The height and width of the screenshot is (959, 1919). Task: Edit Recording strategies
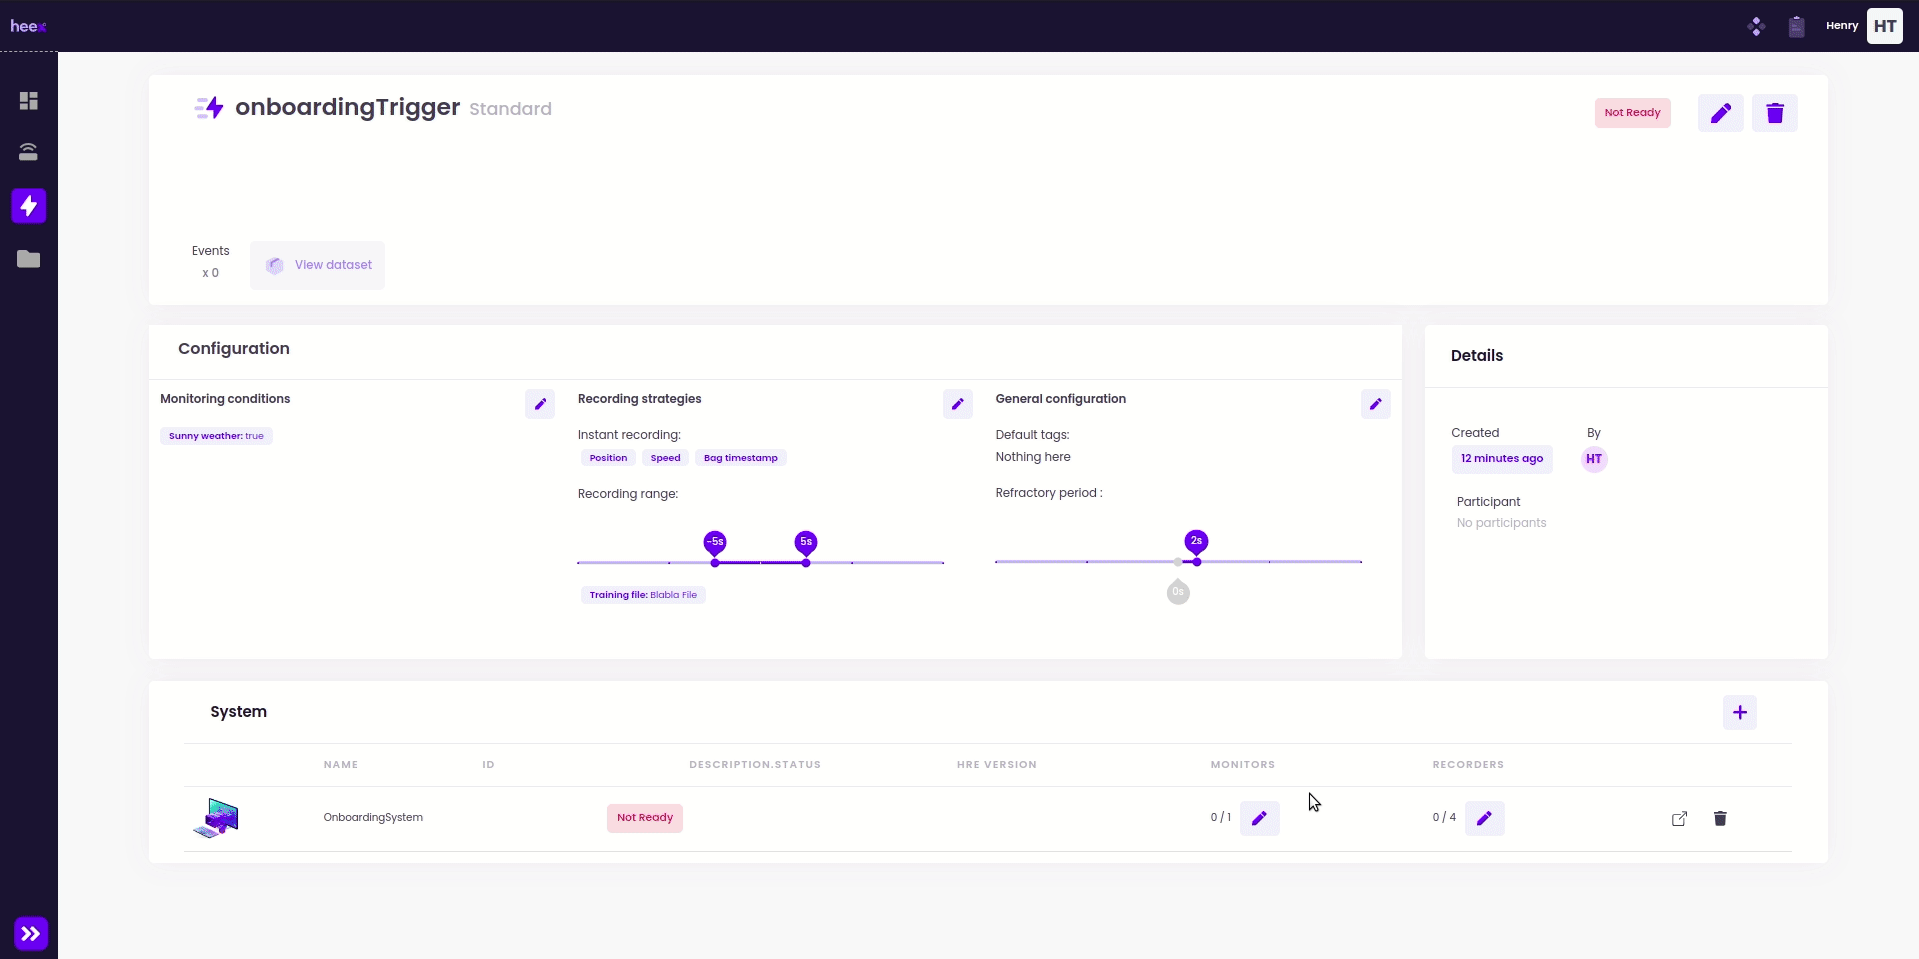click(958, 404)
